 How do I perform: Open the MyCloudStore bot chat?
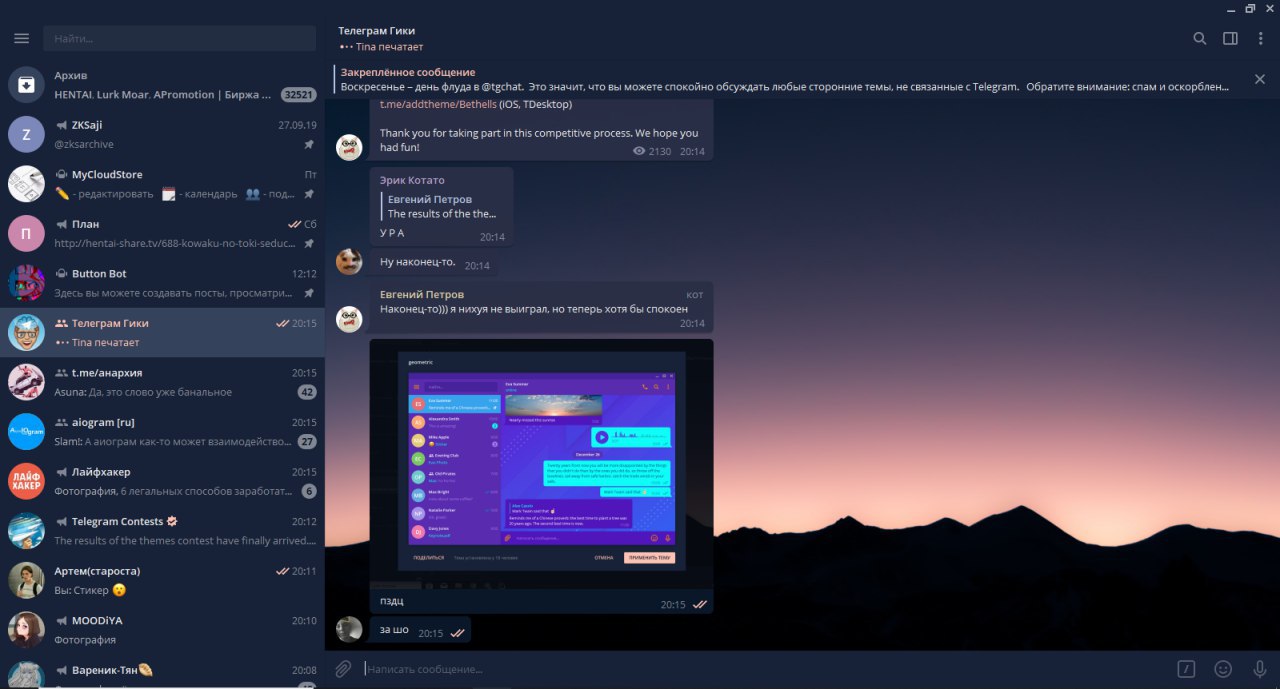tap(162, 184)
